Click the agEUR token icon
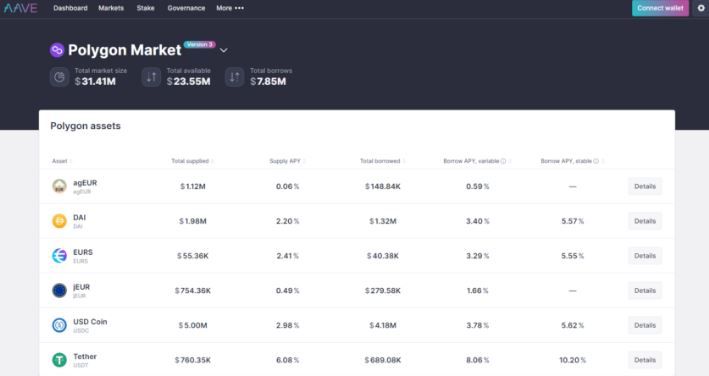This screenshot has width=709, height=376. pos(59,186)
